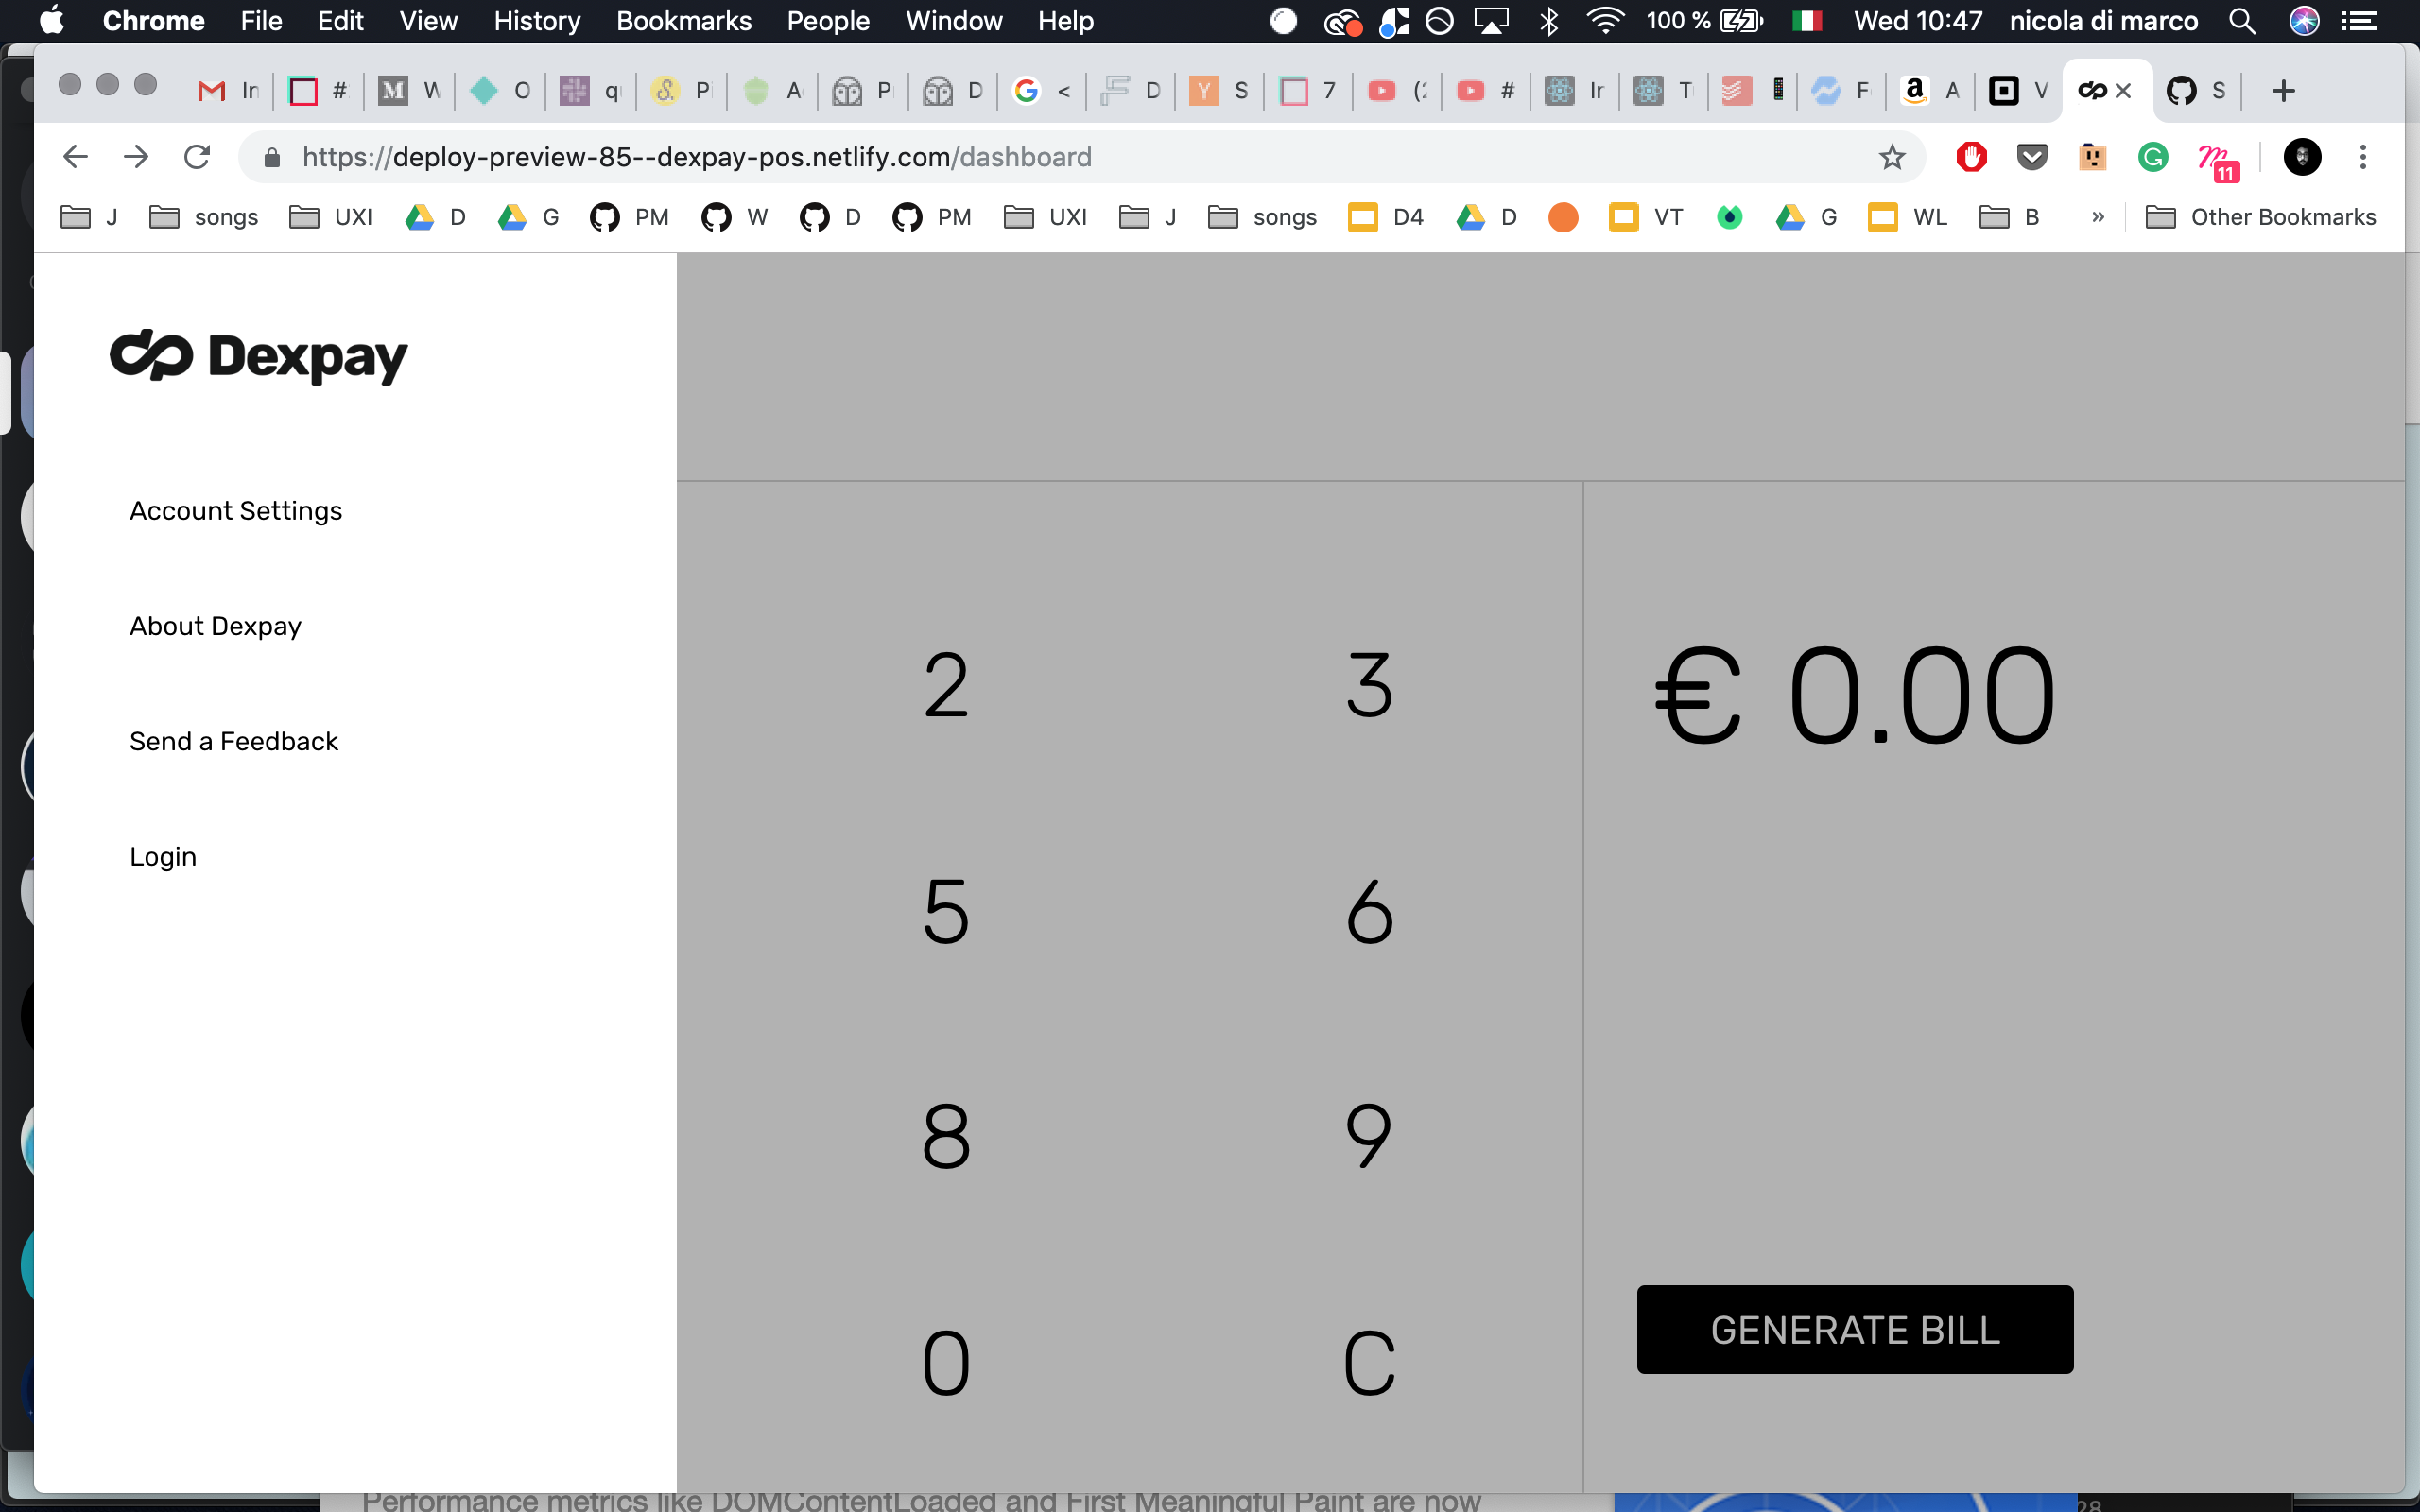
Task: Open Account Settings in the sidebar
Action: (x=235, y=510)
